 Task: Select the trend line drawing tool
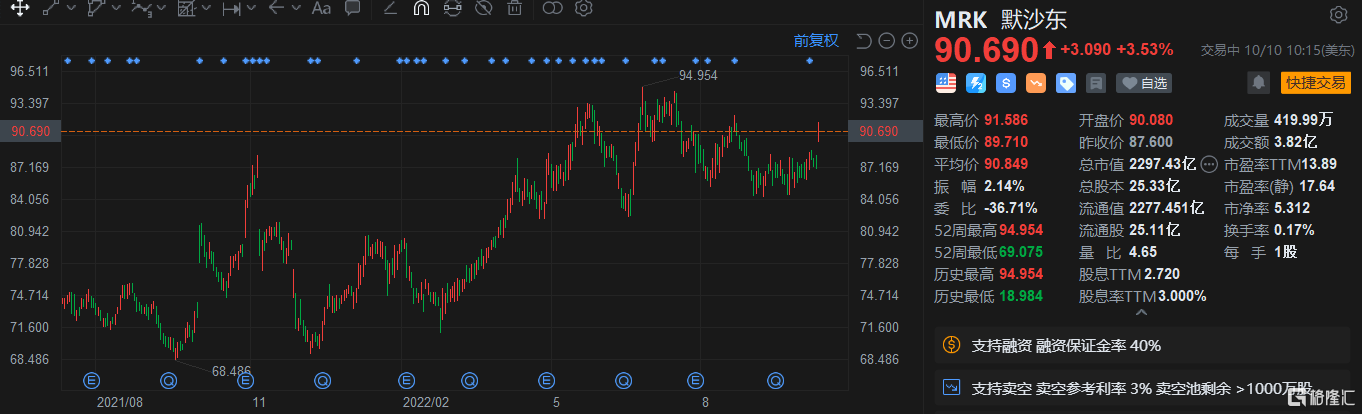(52, 9)
